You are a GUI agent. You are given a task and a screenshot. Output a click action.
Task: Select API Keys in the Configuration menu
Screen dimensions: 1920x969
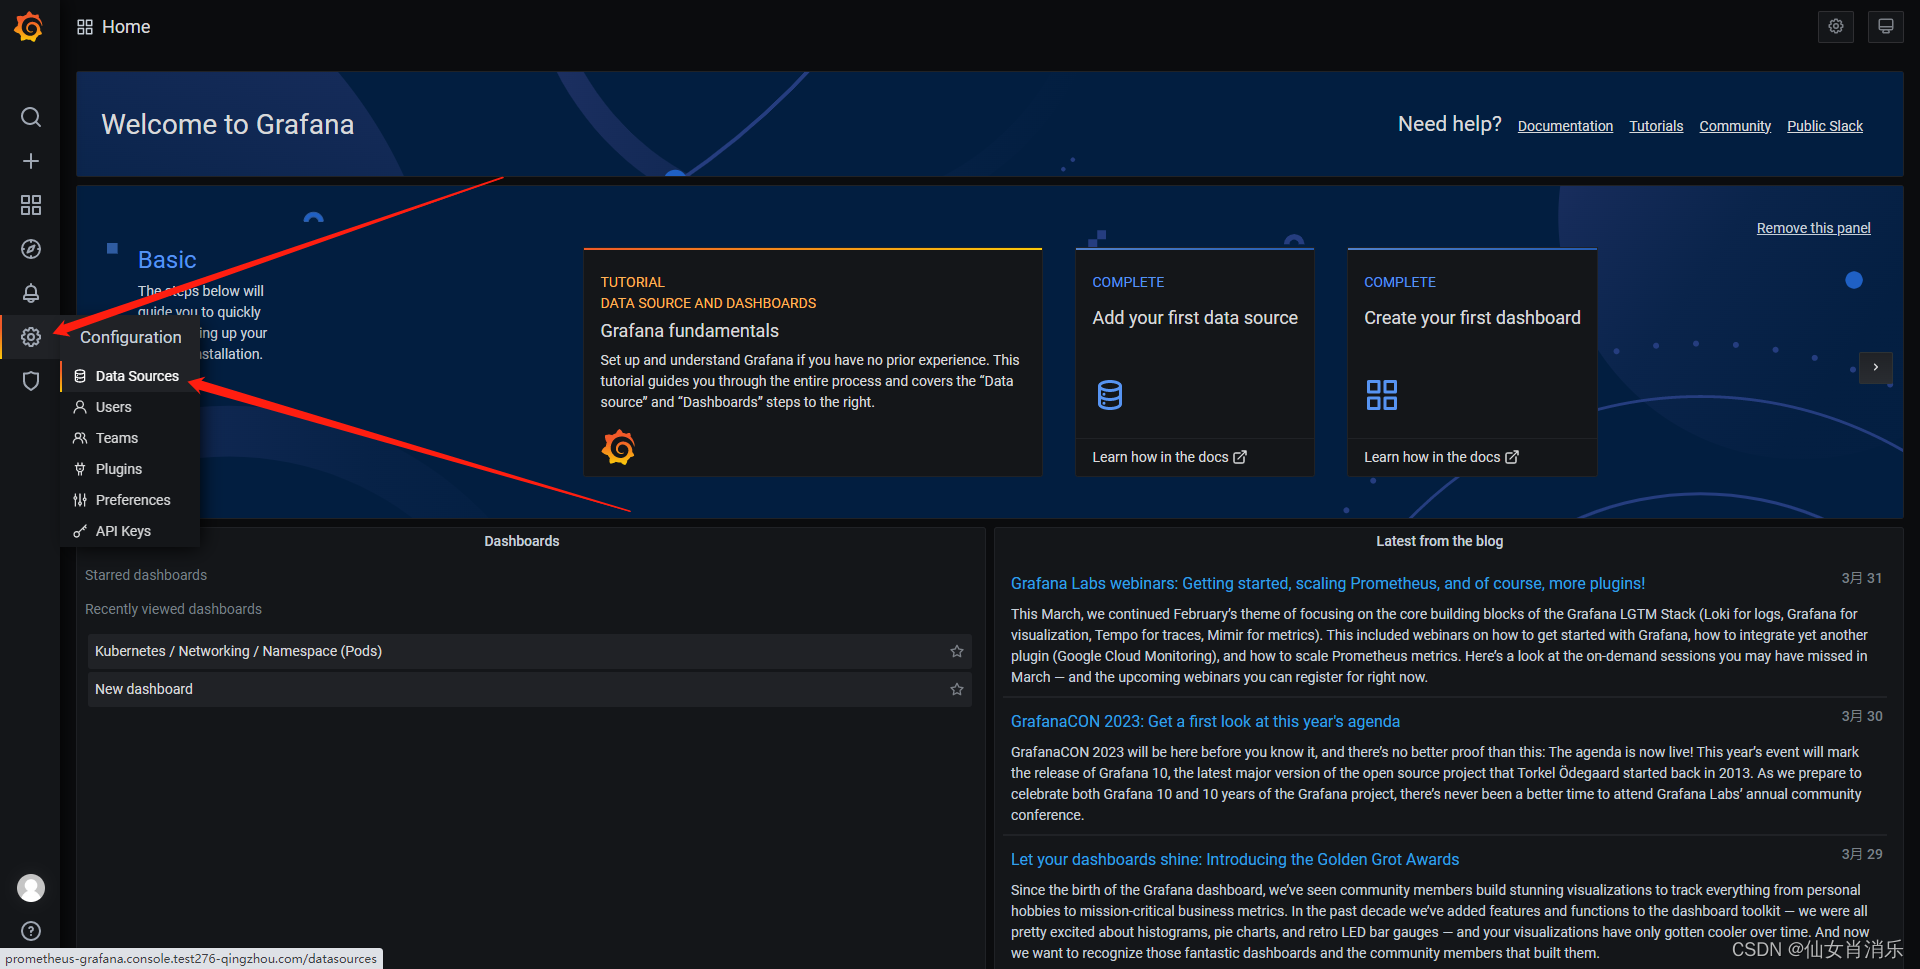click(130, 531)
